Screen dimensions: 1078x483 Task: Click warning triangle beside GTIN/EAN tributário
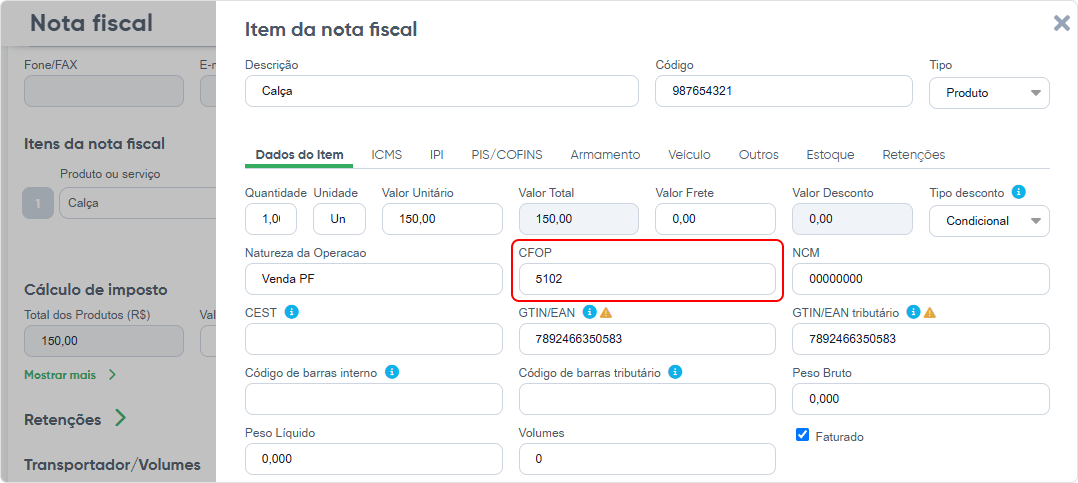coord(930,313)
